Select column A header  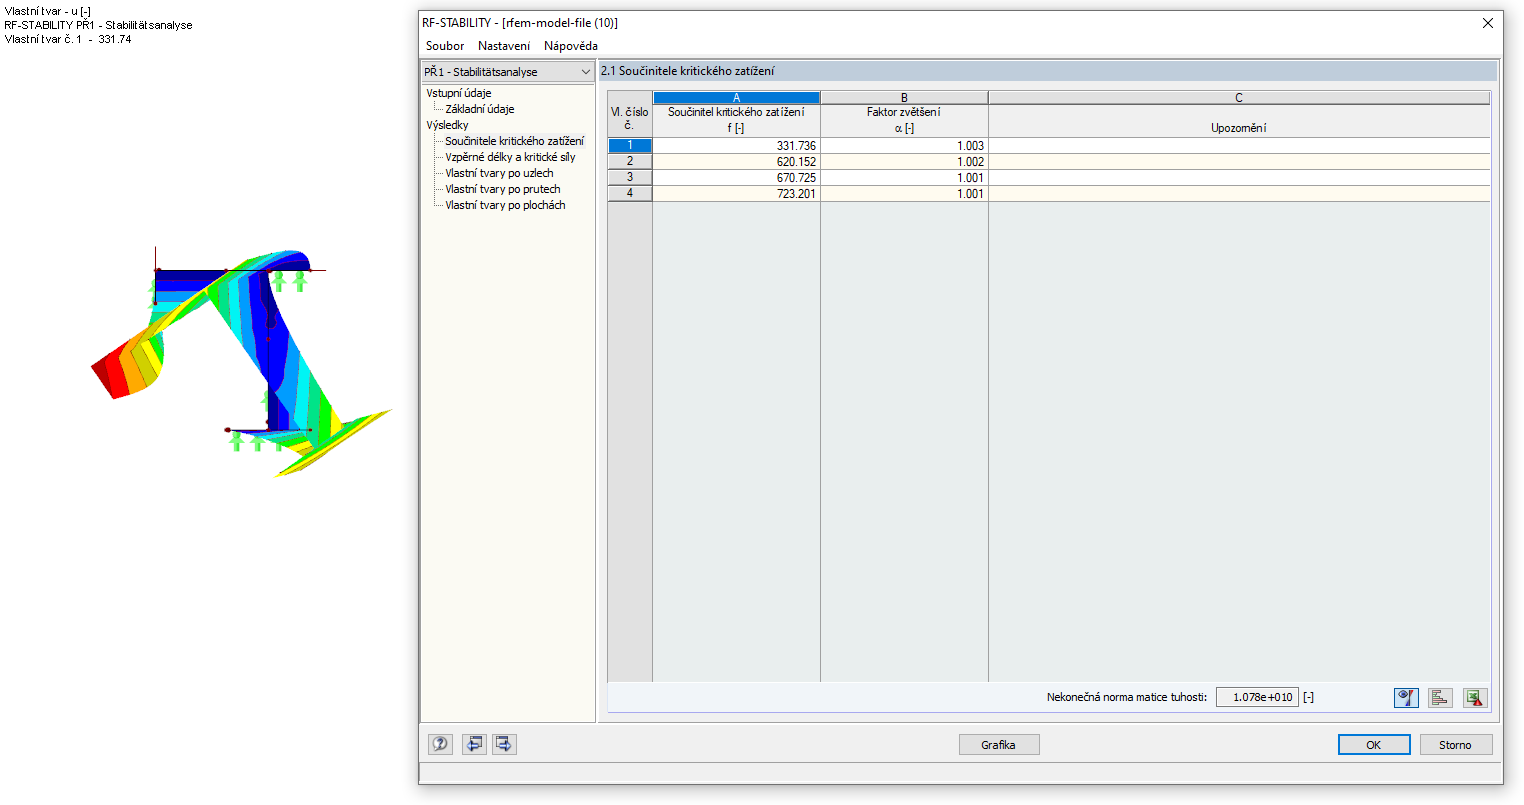[736, 98]
